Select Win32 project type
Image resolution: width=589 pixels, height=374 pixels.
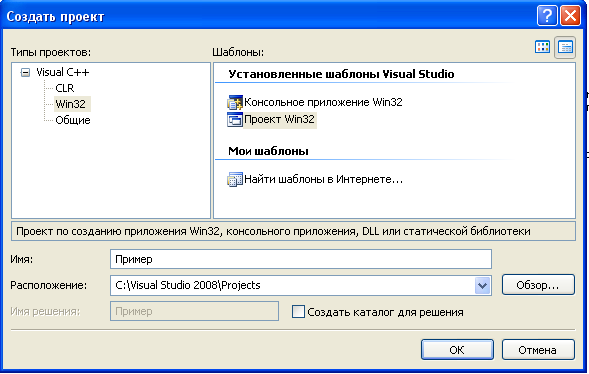click(x=71, y=104)
